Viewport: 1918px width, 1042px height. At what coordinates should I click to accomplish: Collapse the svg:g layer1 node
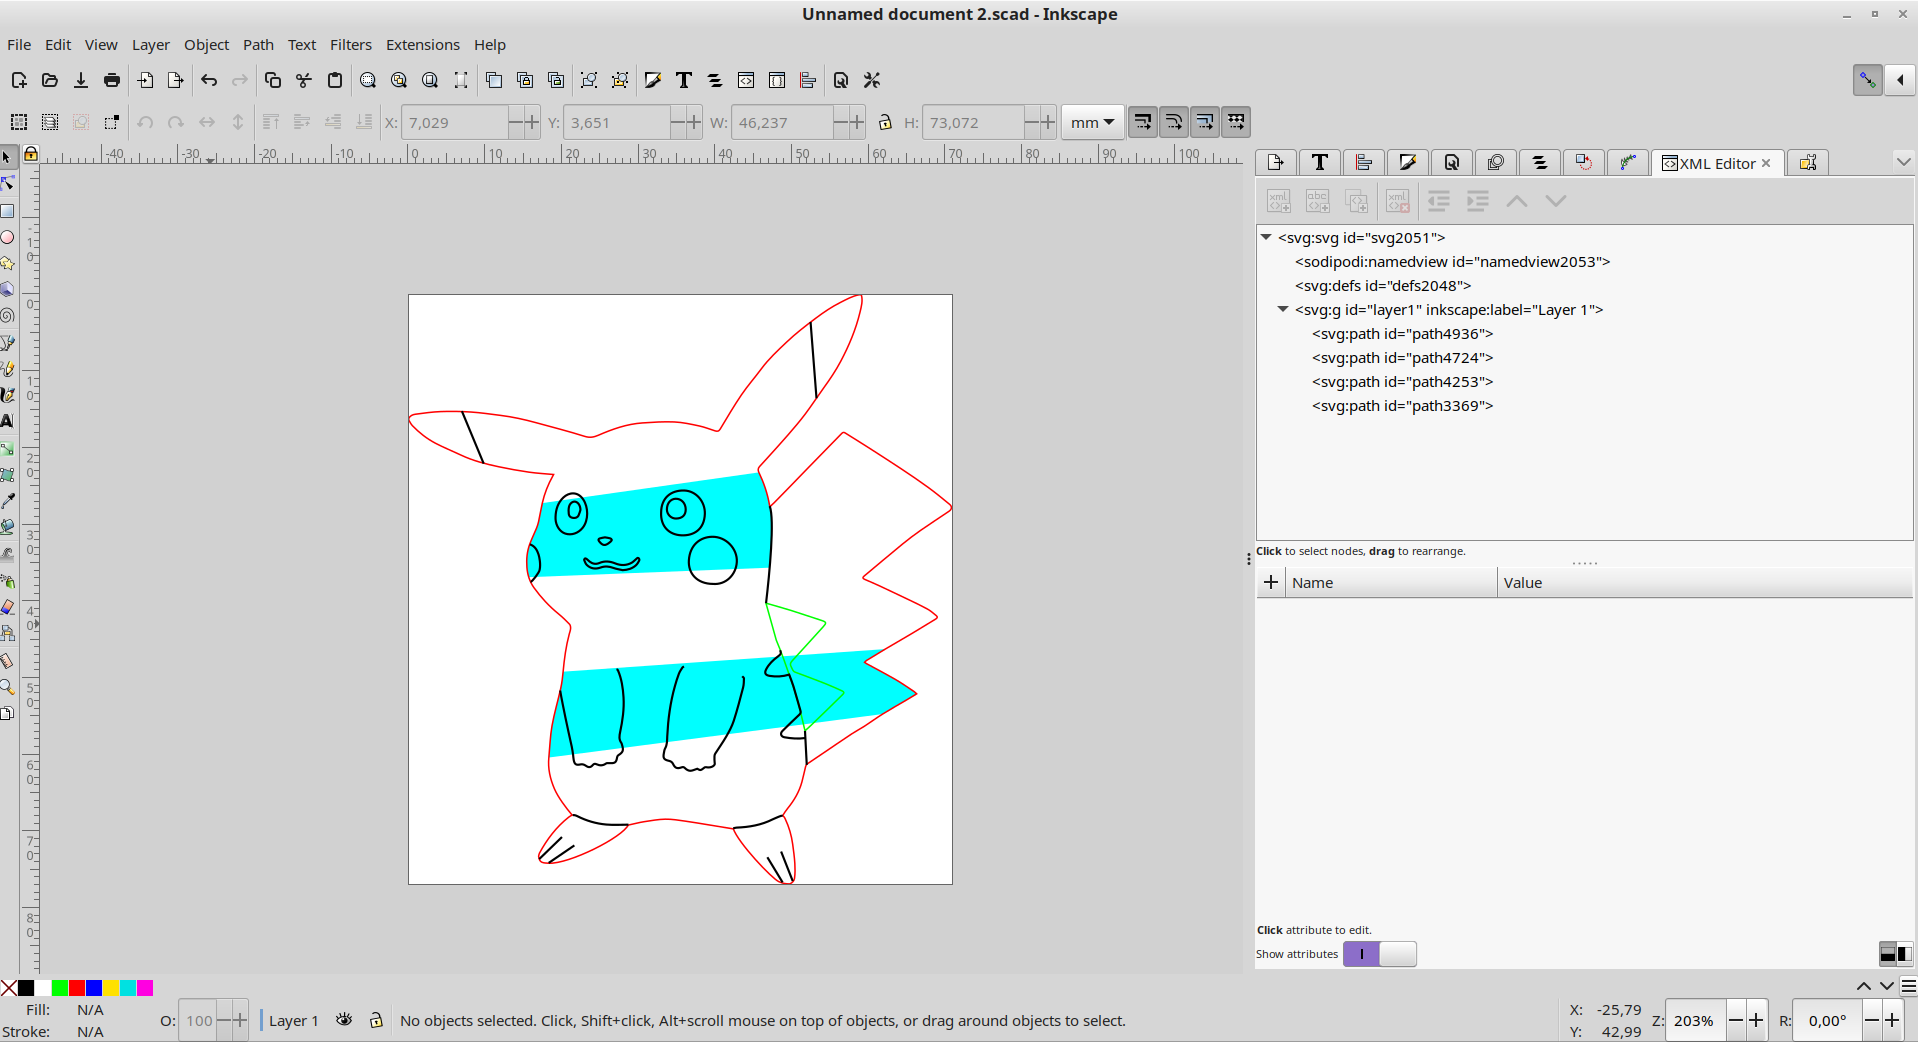tap(1283, 310)
